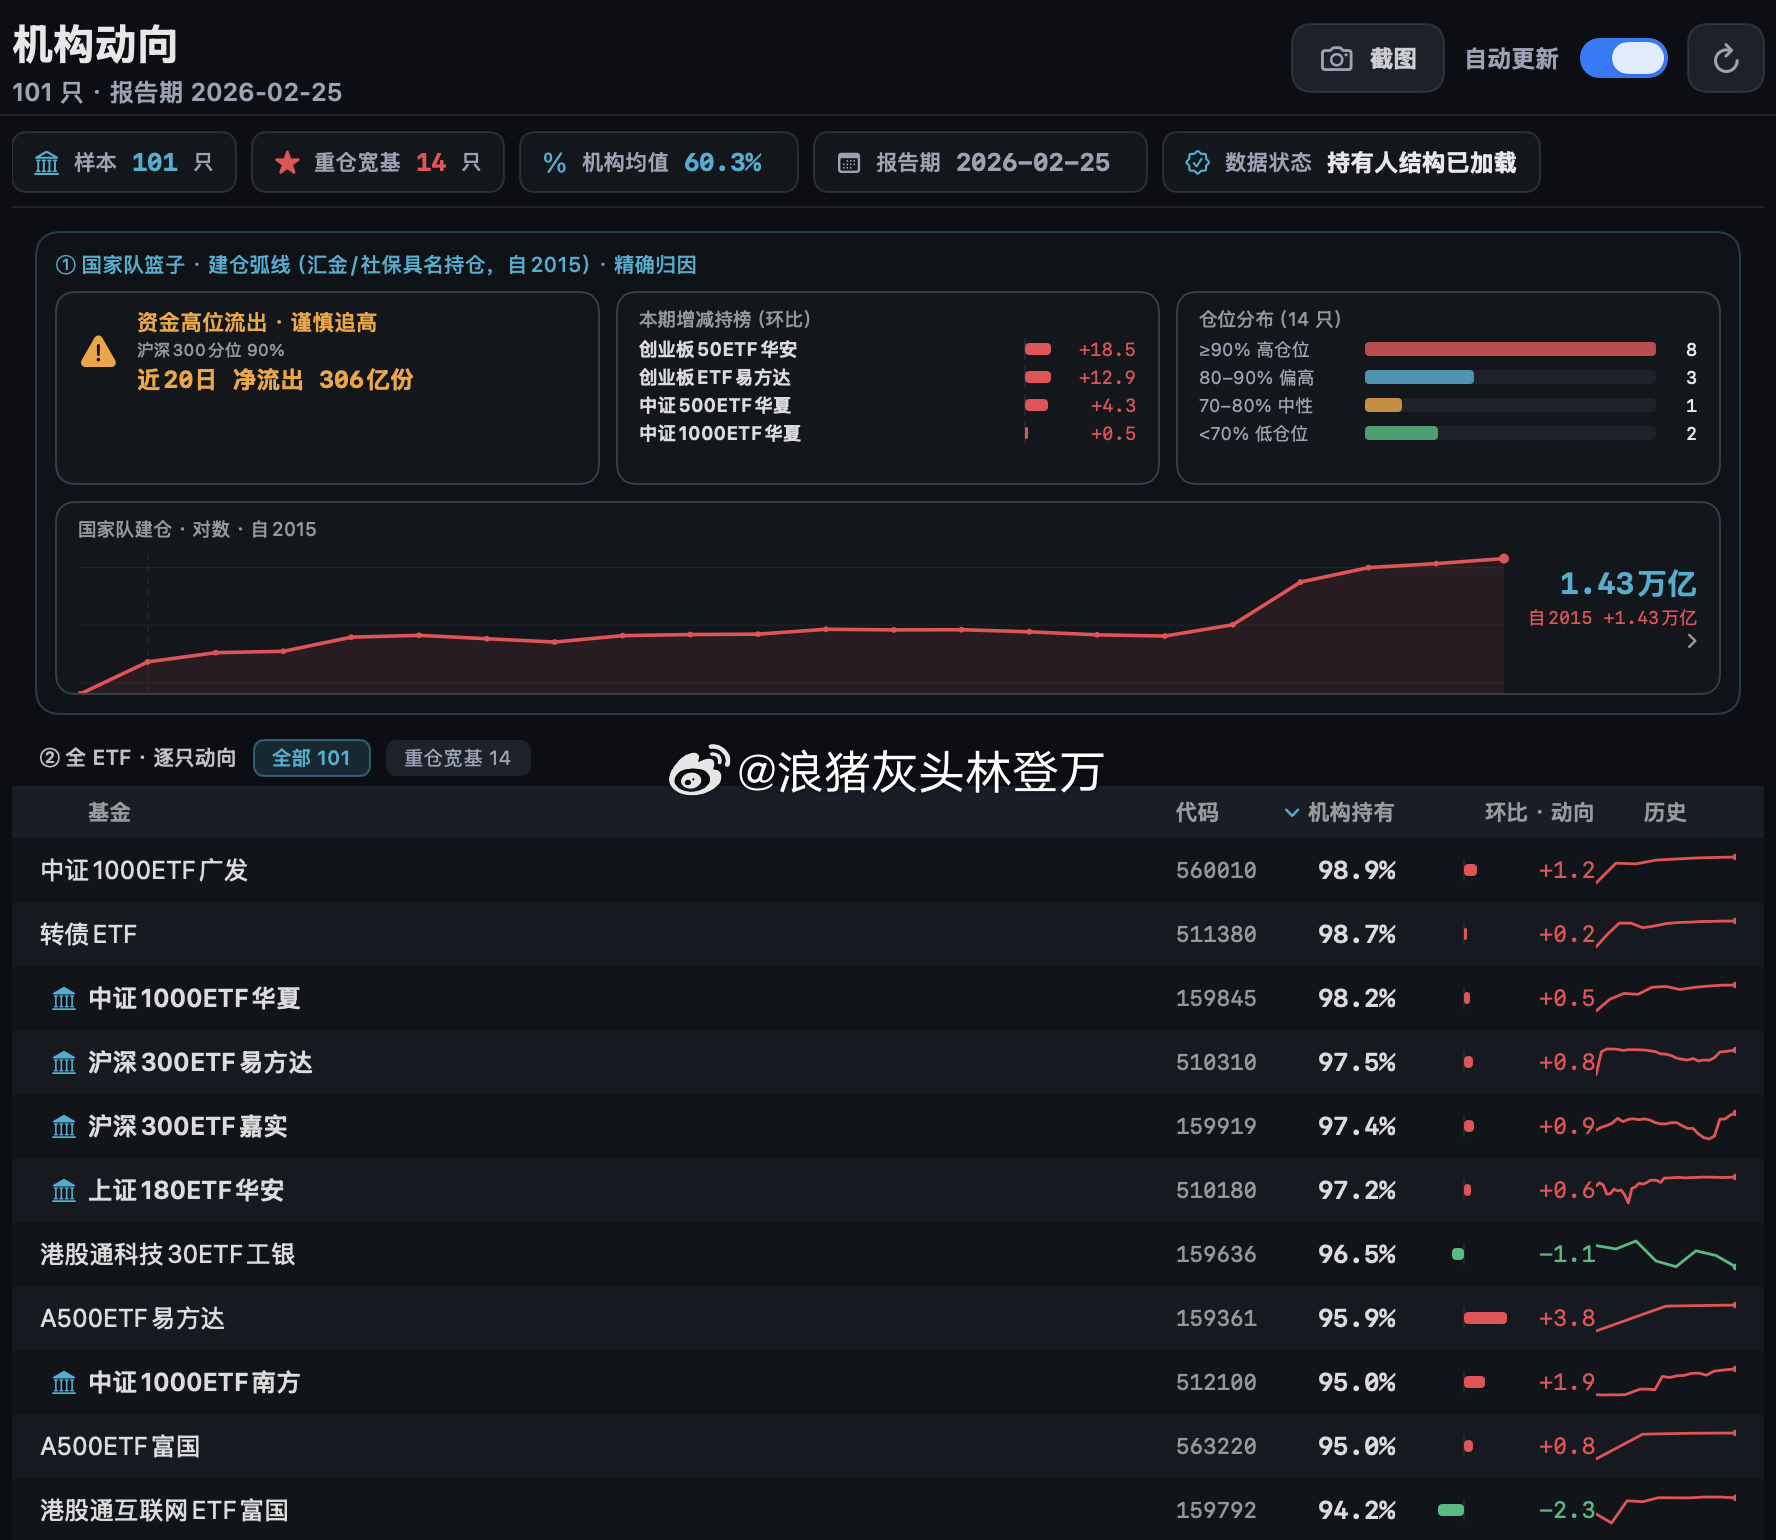Click the camera screenshot icon
This screenshot has height=1540, width=1776.
tap(1336, 59)
